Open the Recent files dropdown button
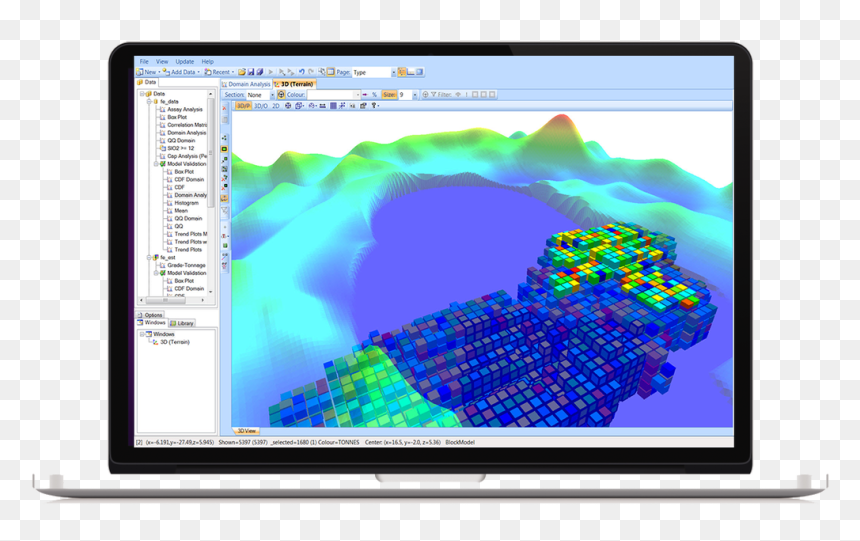The image size is (860, 541). [x=218, y=72]
